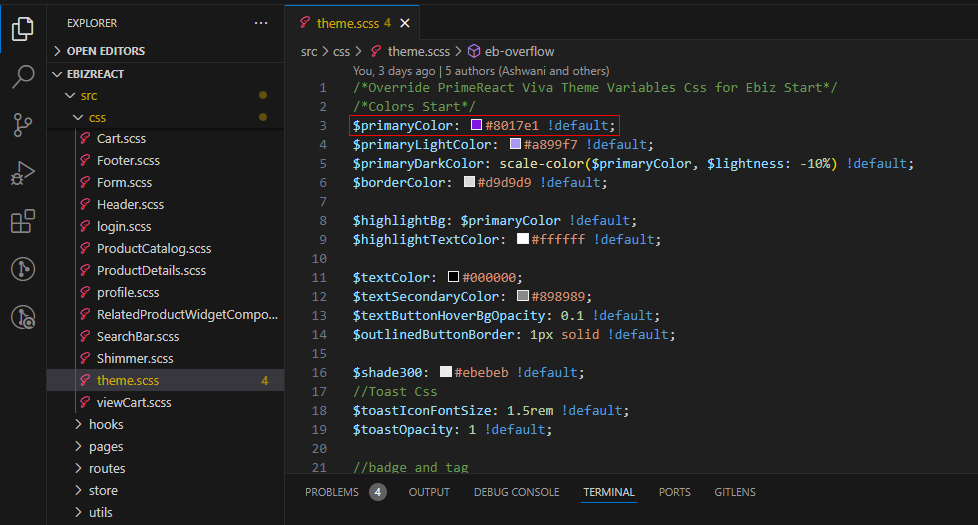Open ProductDetails.scss in the explorer
The image size is (978, 525).
(166, 270)
